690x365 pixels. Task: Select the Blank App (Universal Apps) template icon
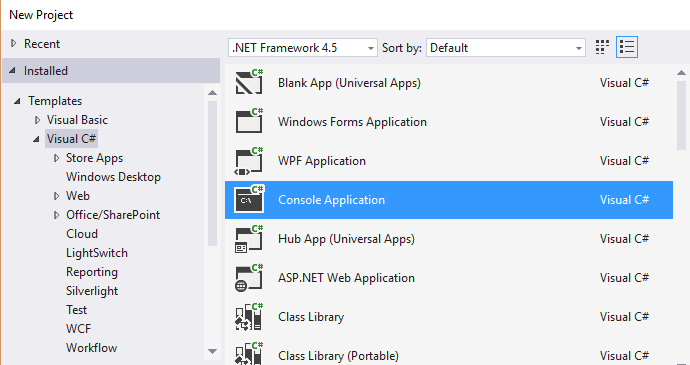pyautogui.click(x=249, y=81)
